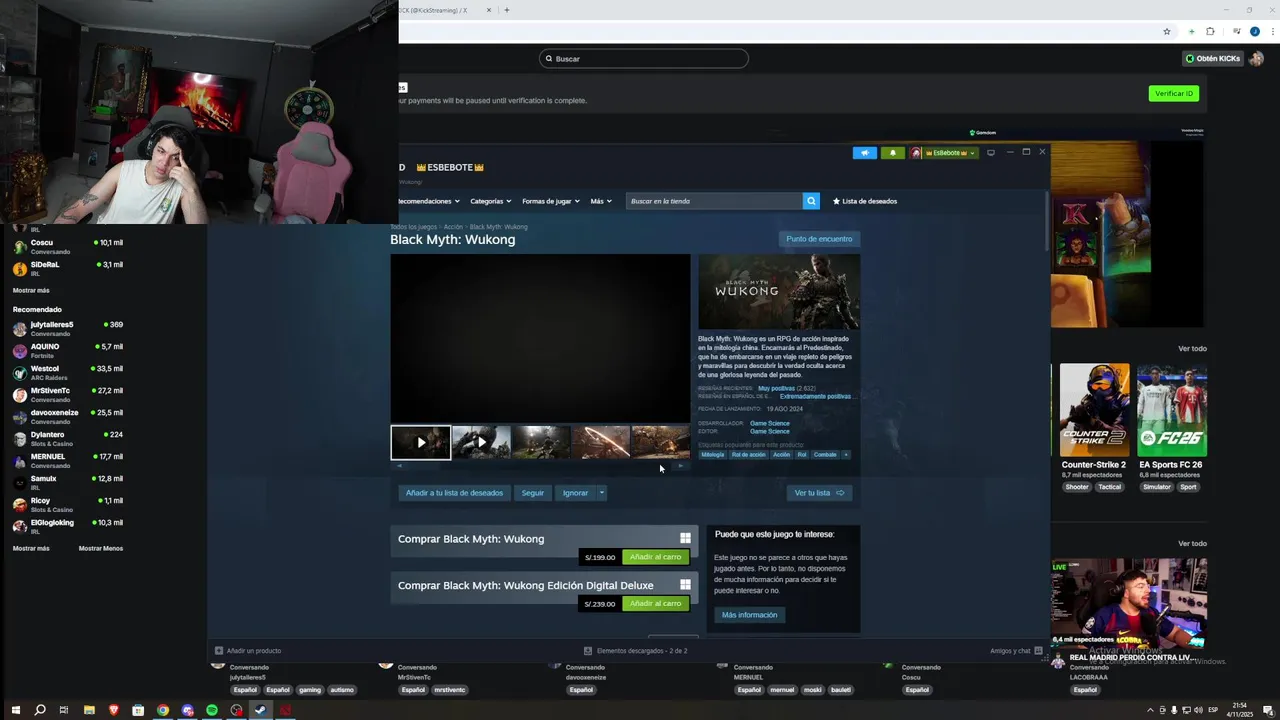This screenshot has height=720, width=1280.
Task: Click the store search magnifier button
Action: (811, 201)
